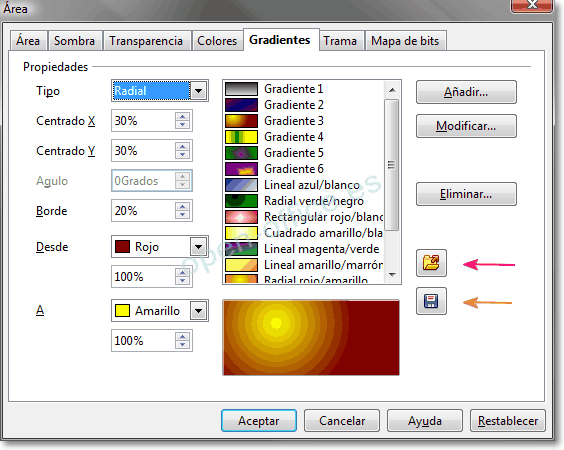Click the Restablecer button

[508, 421]
